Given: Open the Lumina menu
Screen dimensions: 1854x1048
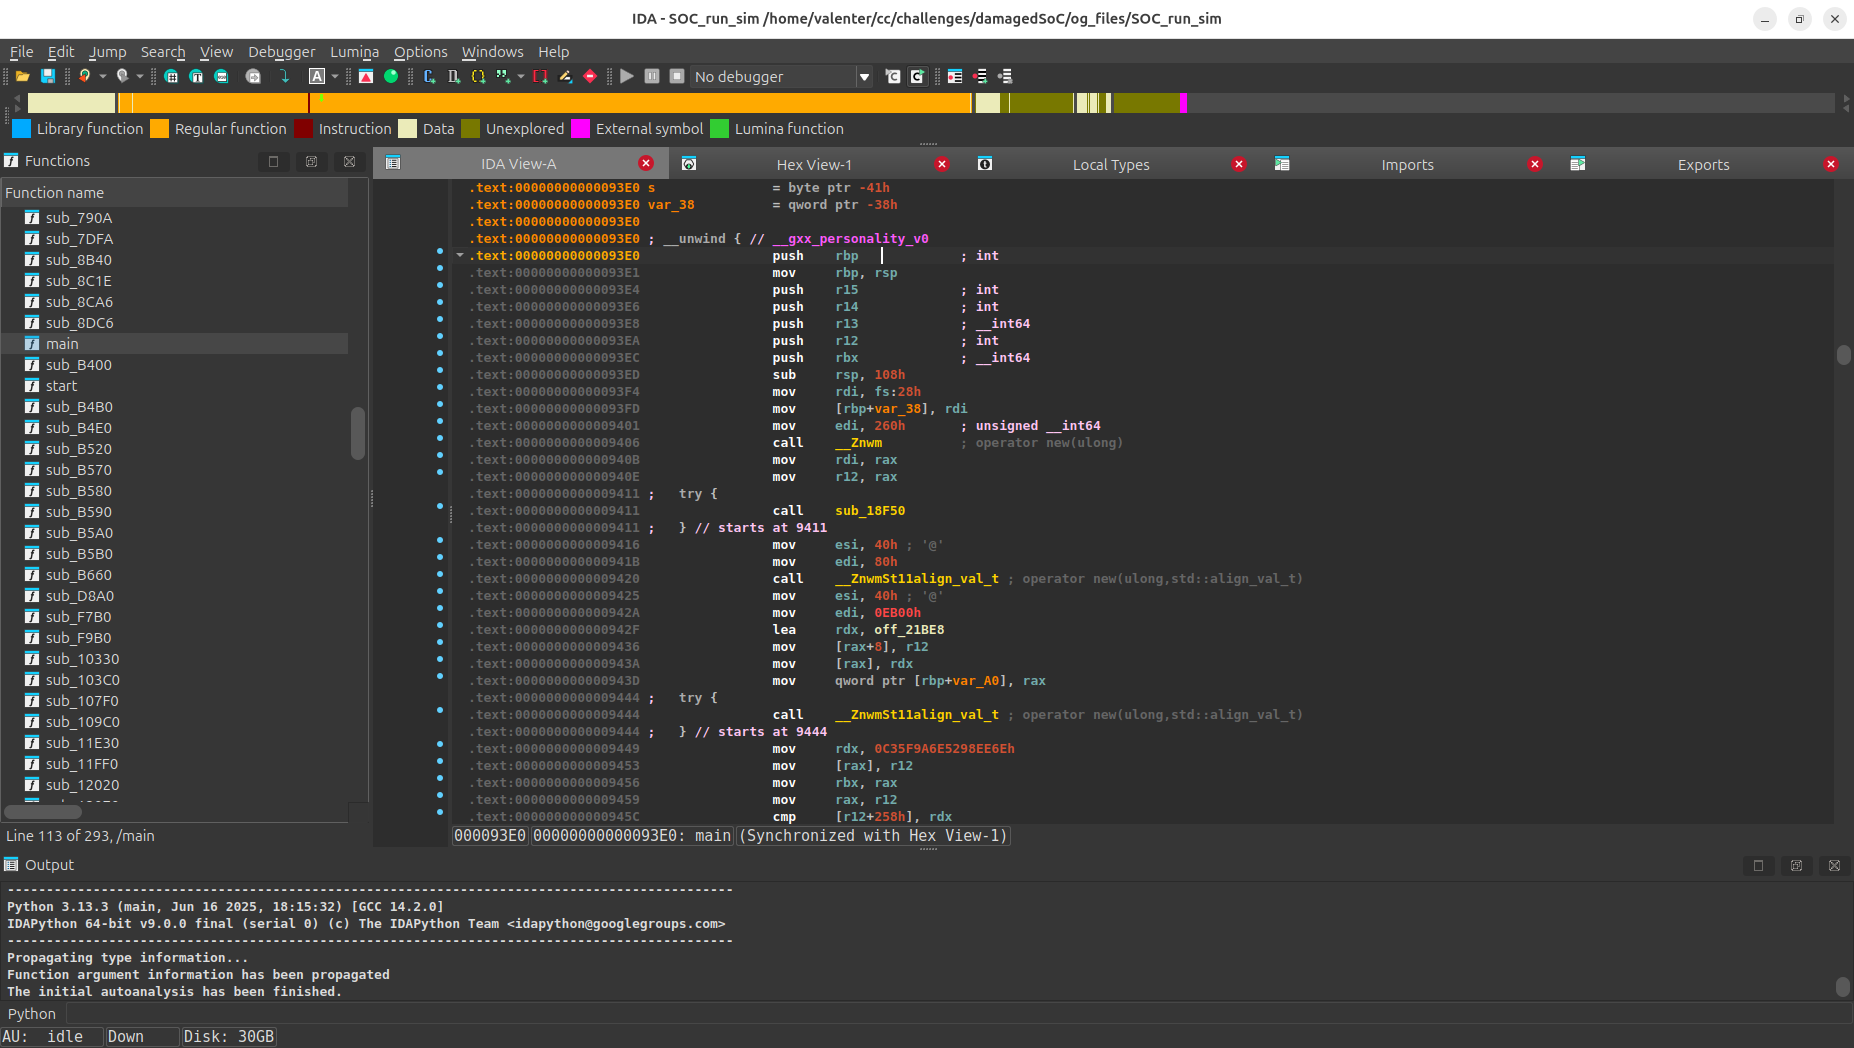Looking at the screenshot, I should coord(354,52).
